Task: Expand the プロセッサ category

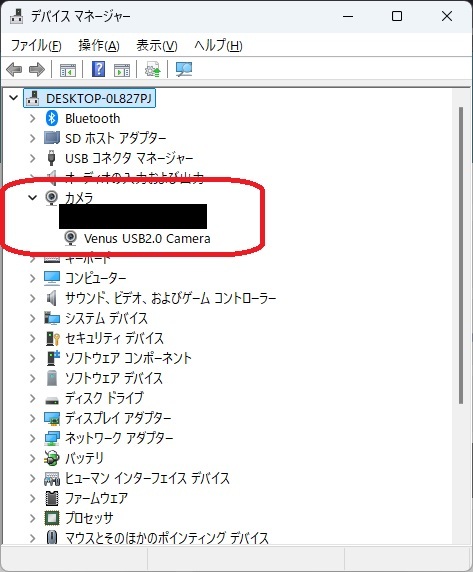Action: [x=32, y=518]
